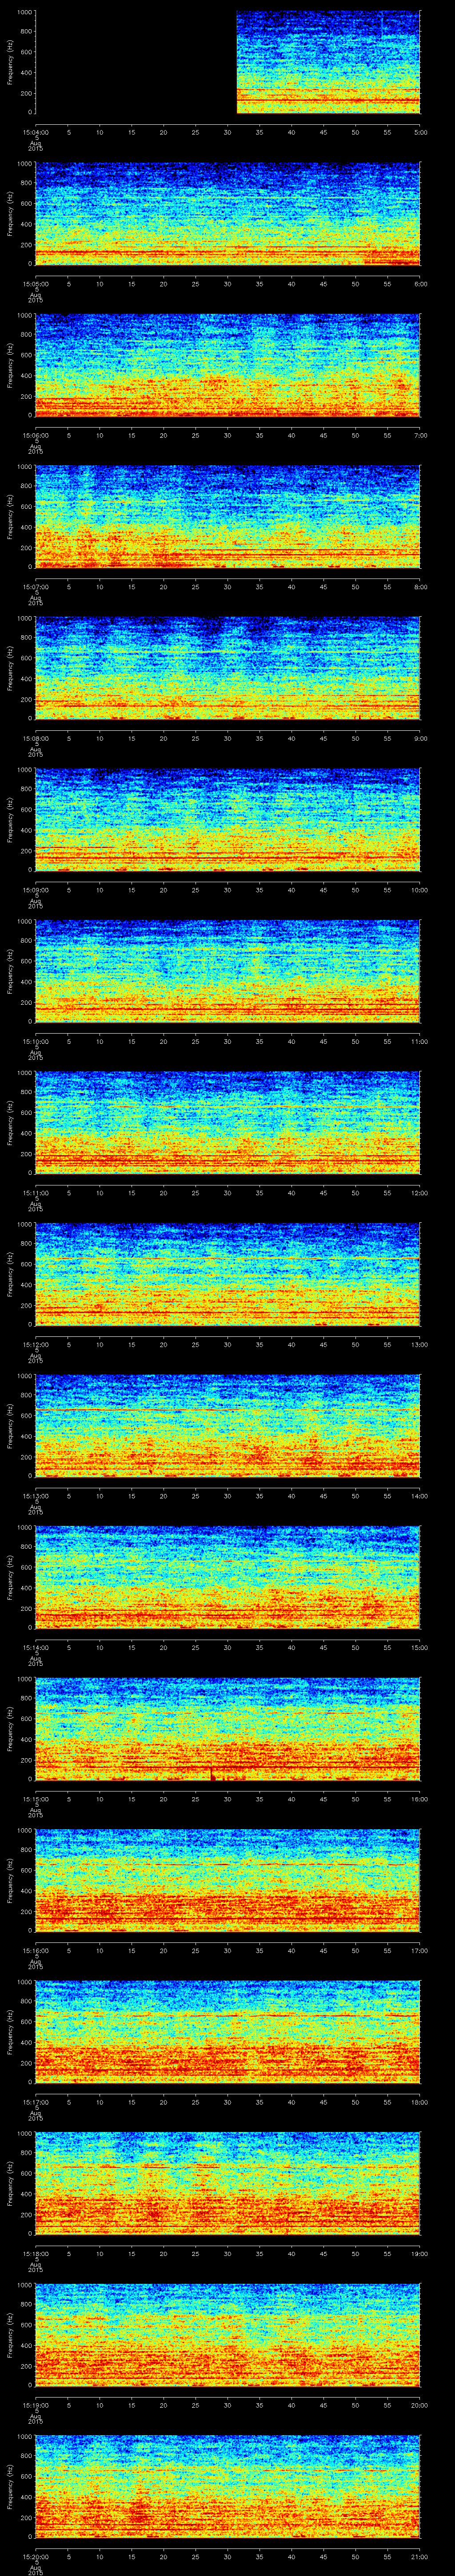The width and height of the screenshot is (455, 2576).
Task: Click the 15:08:00 start time label
Action: point(36,738)
